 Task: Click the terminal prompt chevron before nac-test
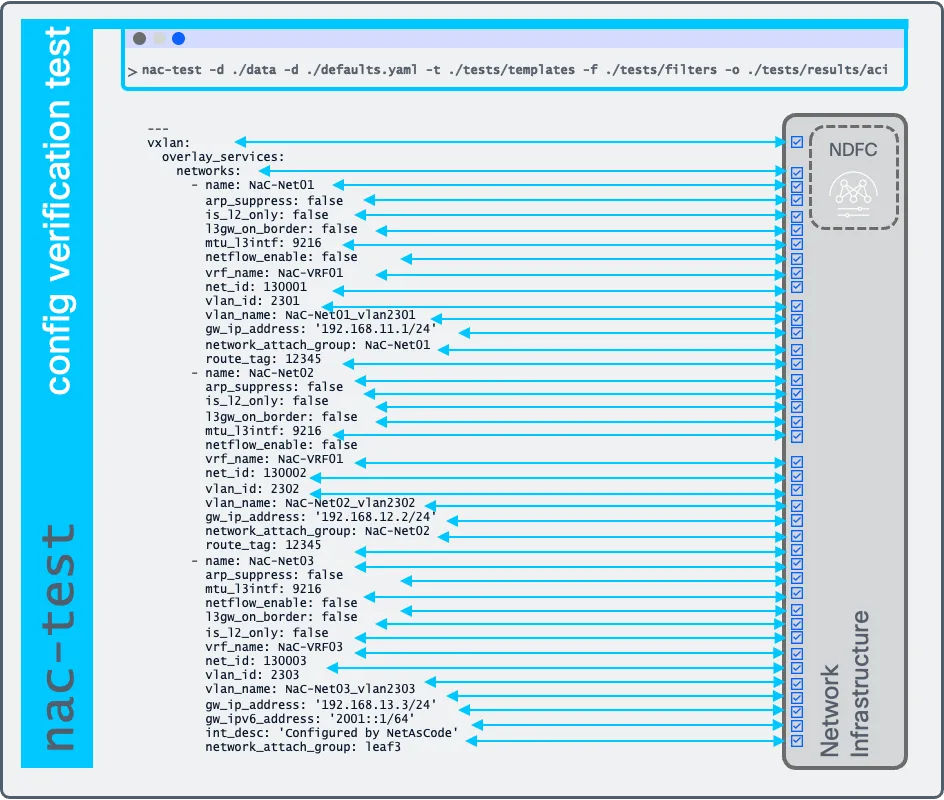(132, 72)
